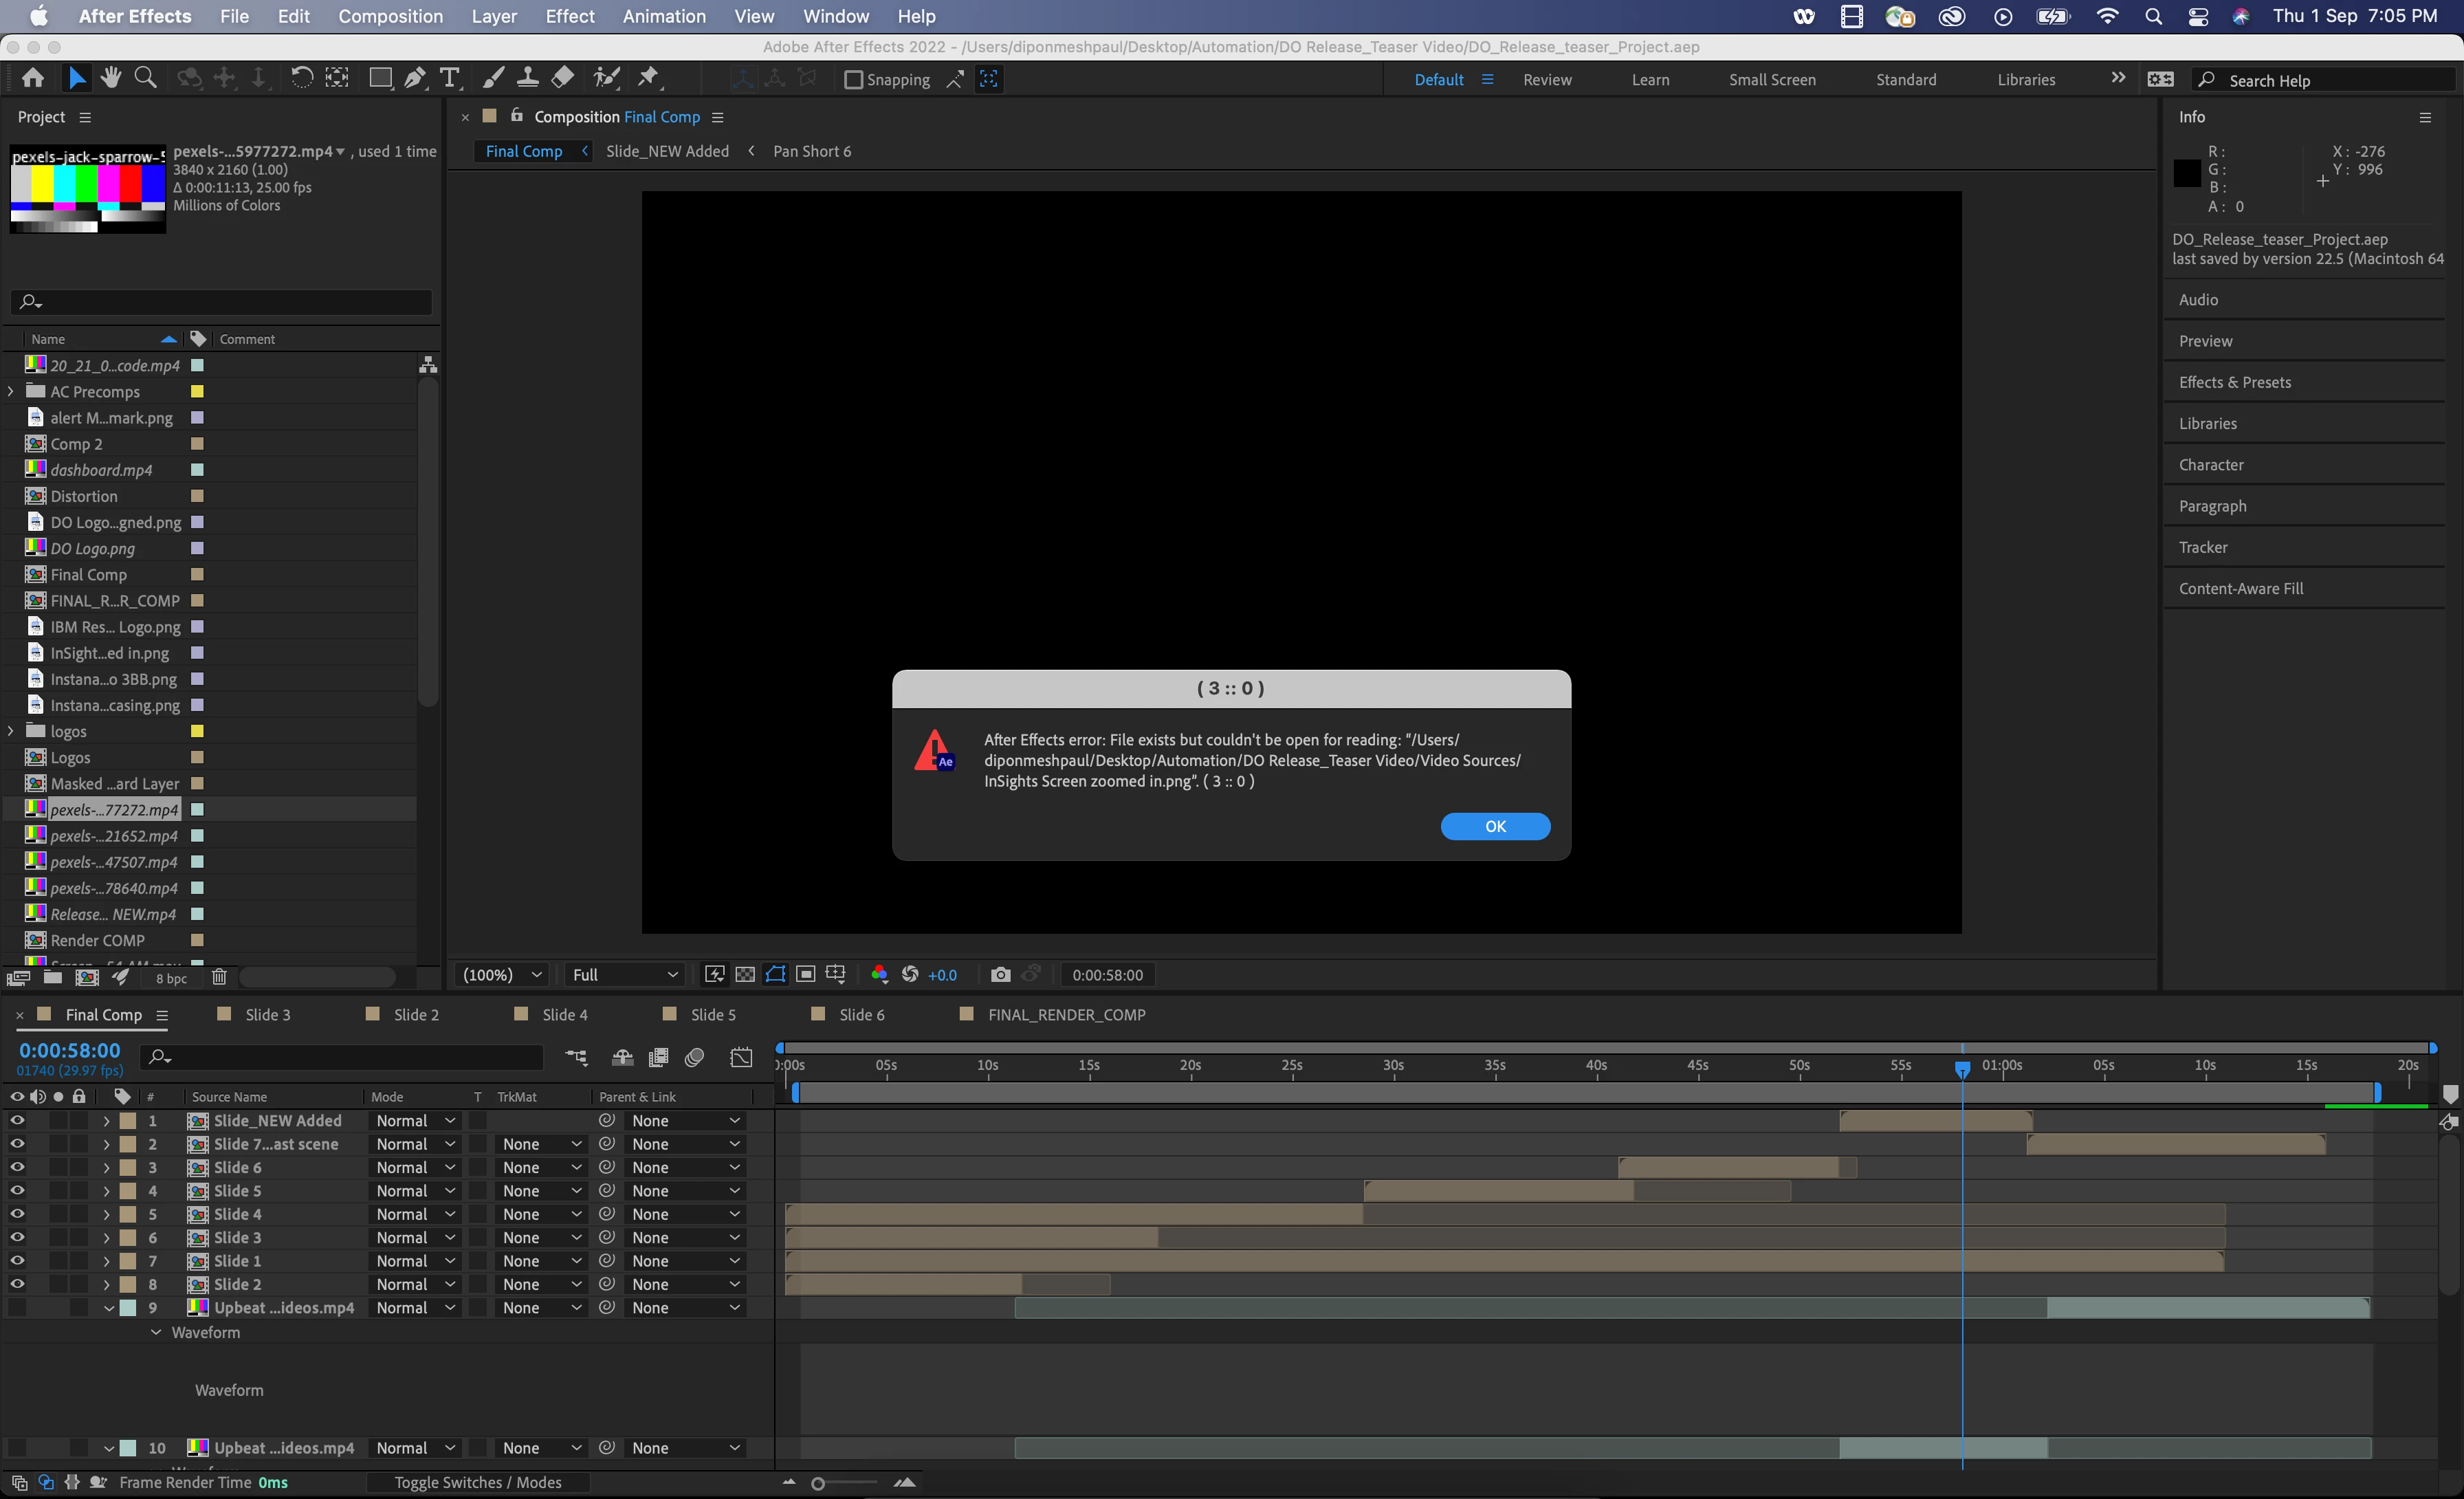Click the timeline zoom slider

pyautogui.click(x=818, y=1483)
